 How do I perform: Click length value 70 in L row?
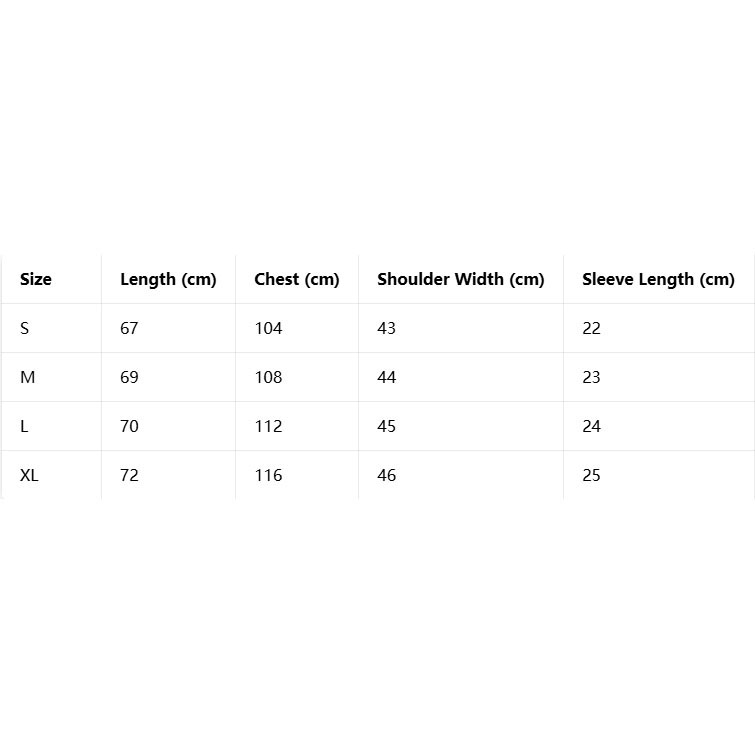click(129, 426)
